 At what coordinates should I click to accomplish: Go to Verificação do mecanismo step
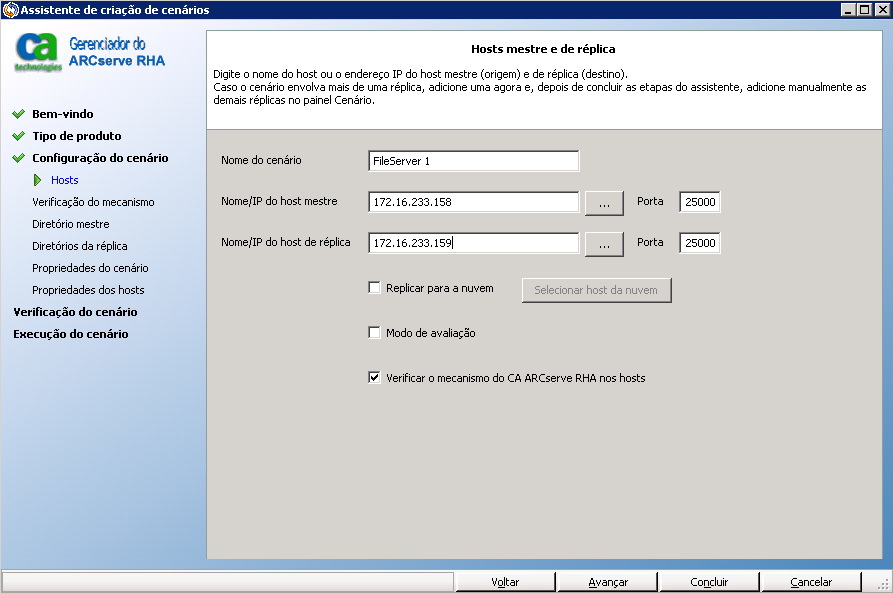click(93, 202)
